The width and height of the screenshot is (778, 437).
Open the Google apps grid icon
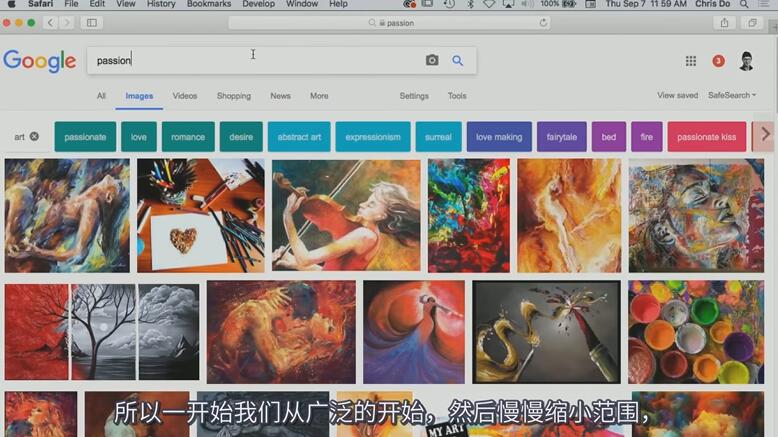(x=691, y=61)
